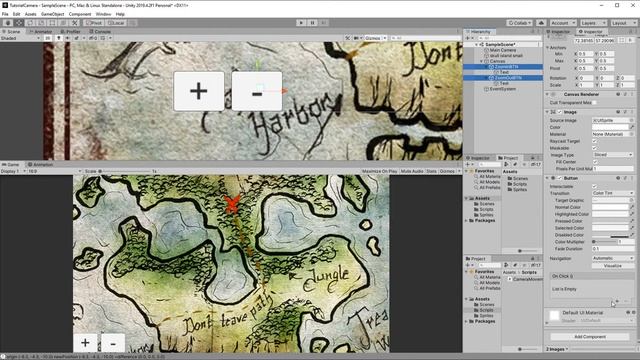
Task: Select the Scale tool in toolbar
Action: point(41,23)
